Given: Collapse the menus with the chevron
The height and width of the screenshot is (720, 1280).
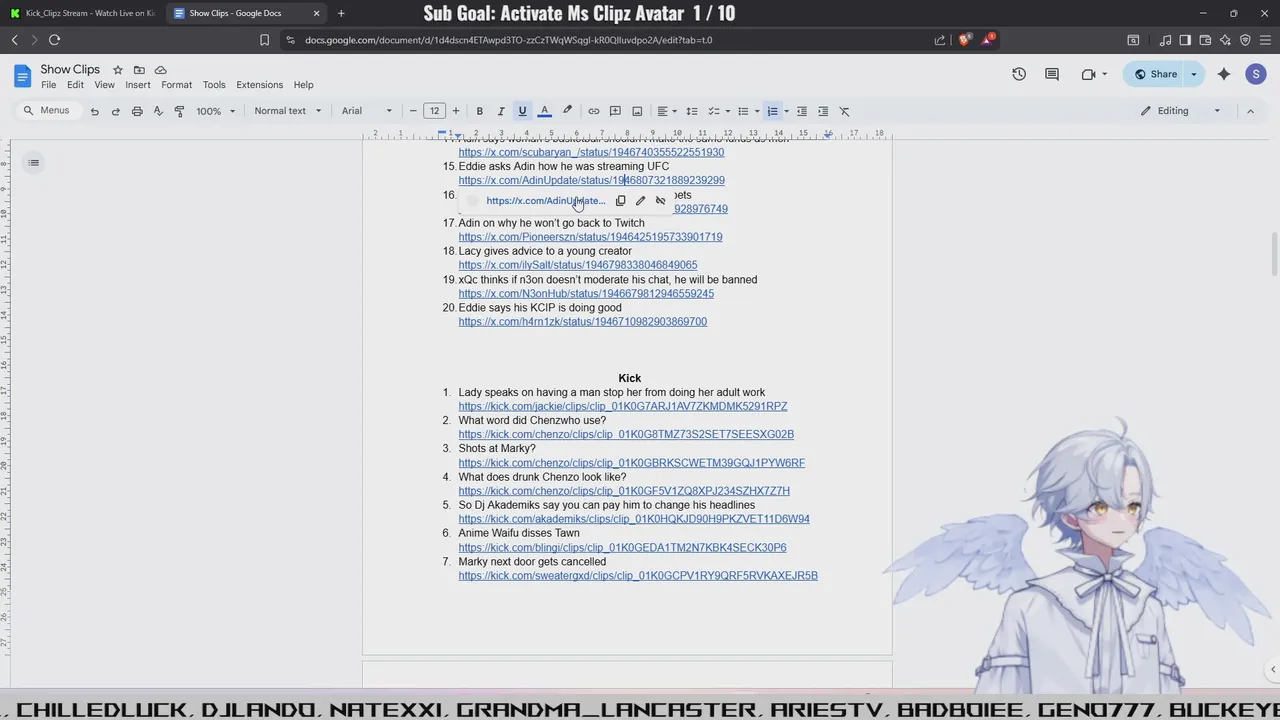Looking at the screenshot, I should (x=1250, y=111).
